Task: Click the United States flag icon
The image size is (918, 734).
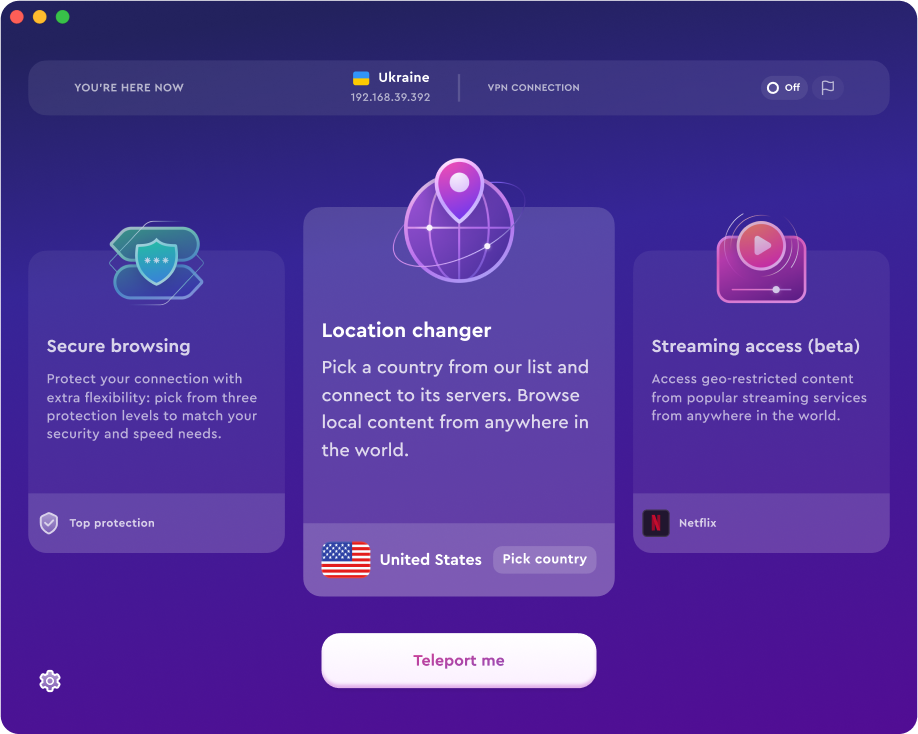Action: point(345,560)
